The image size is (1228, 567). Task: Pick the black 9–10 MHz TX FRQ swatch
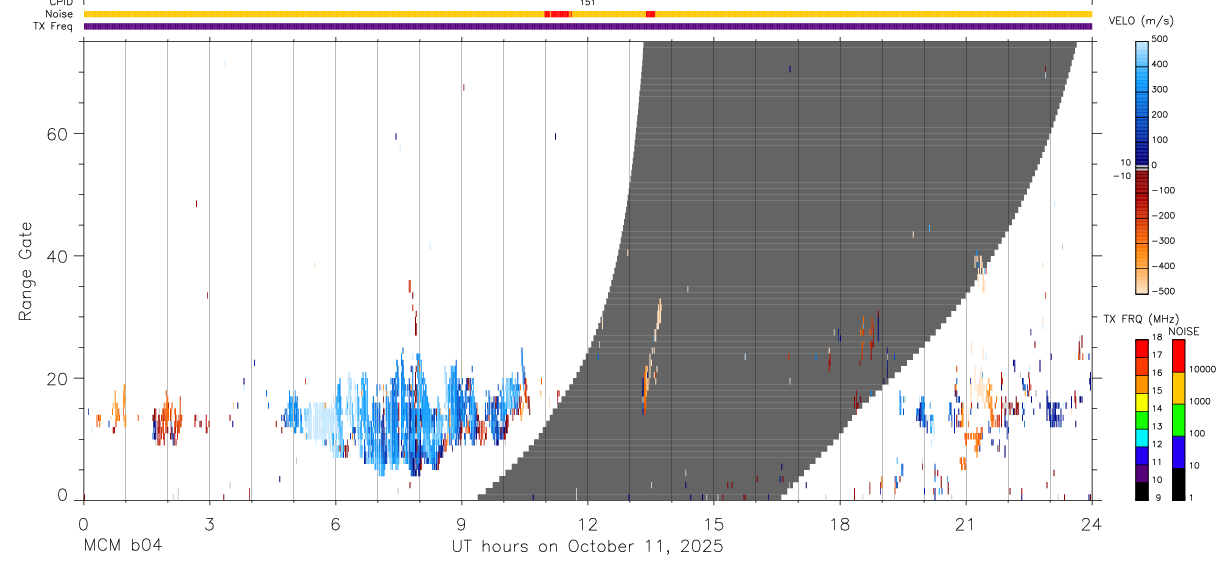point(1142,489)
